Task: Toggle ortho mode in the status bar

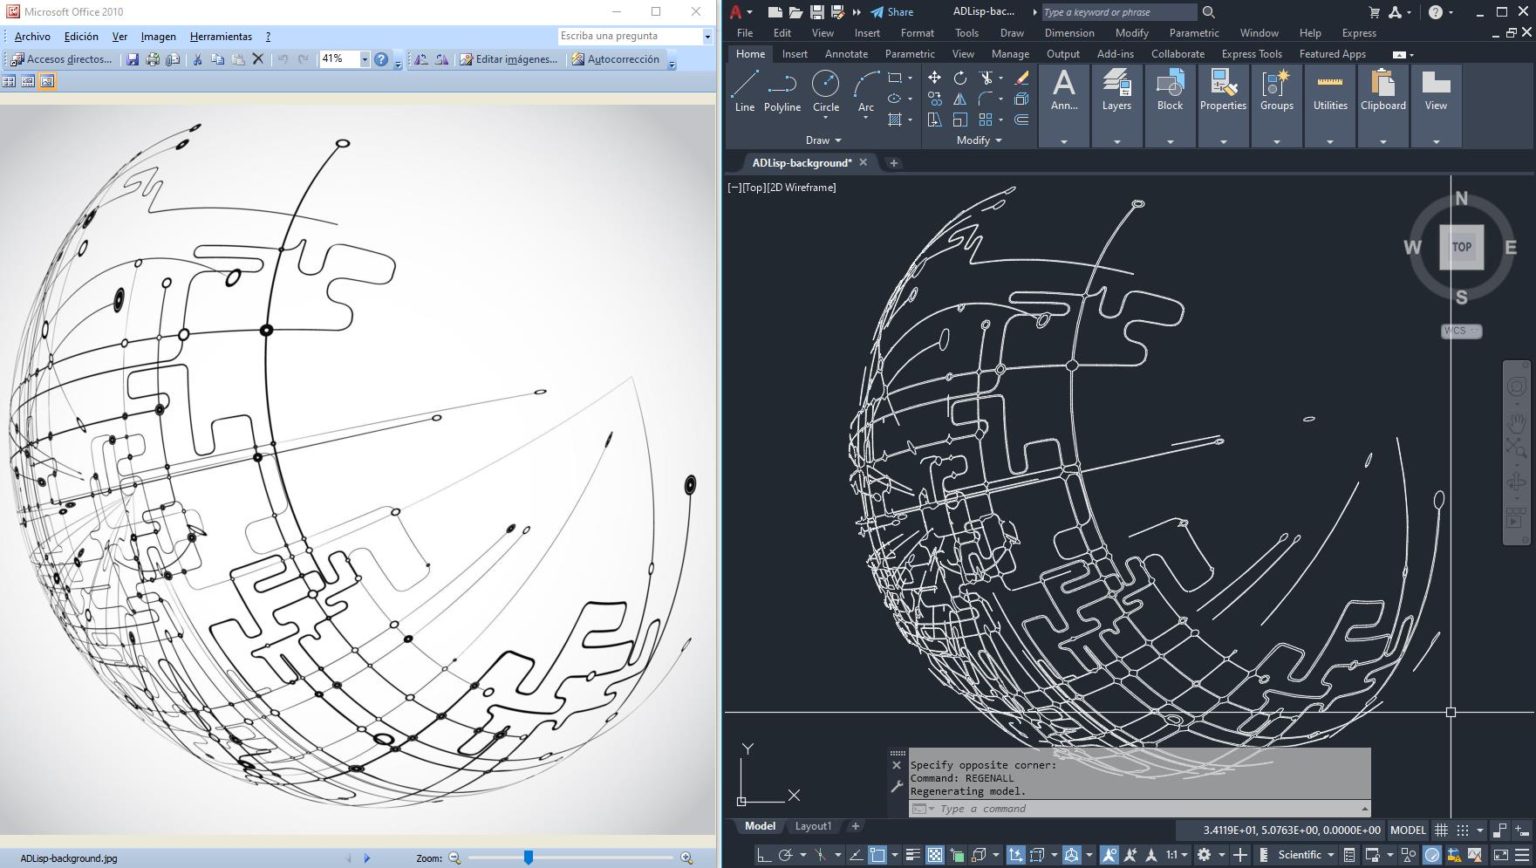Action: coord(765,856)
